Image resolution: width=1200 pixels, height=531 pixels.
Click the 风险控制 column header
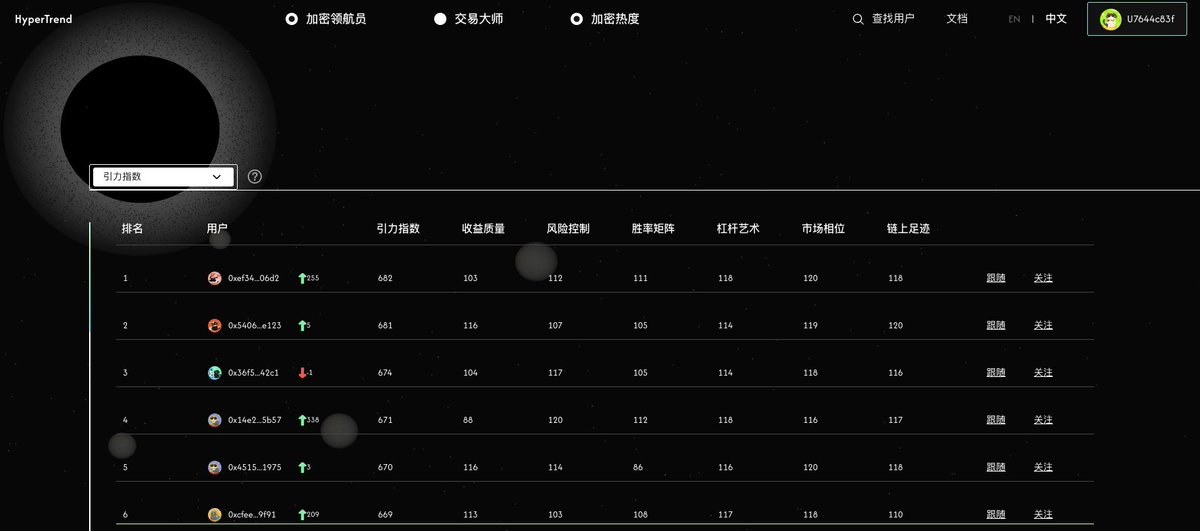[x=568, y=229]
